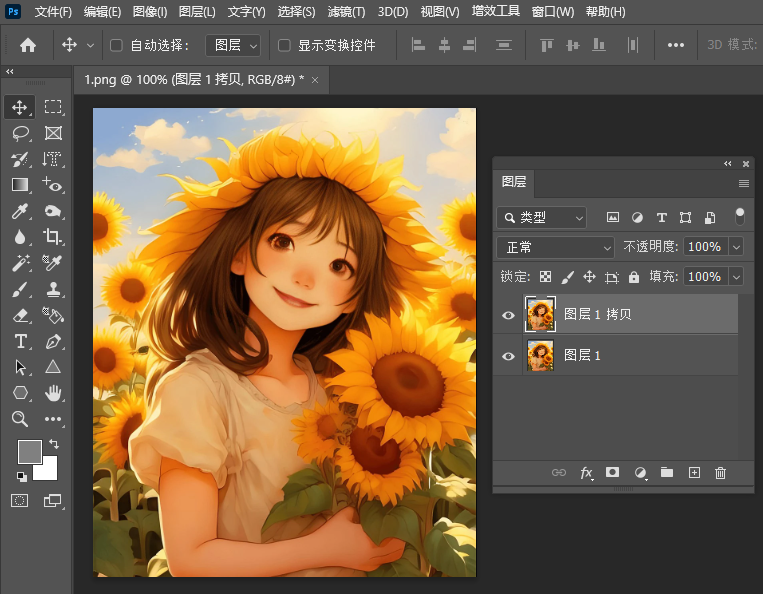Image resolution: width=763 pixels, height=594 pixels.
Task: Select the Hand tool
Action: (x=52, y=393)
